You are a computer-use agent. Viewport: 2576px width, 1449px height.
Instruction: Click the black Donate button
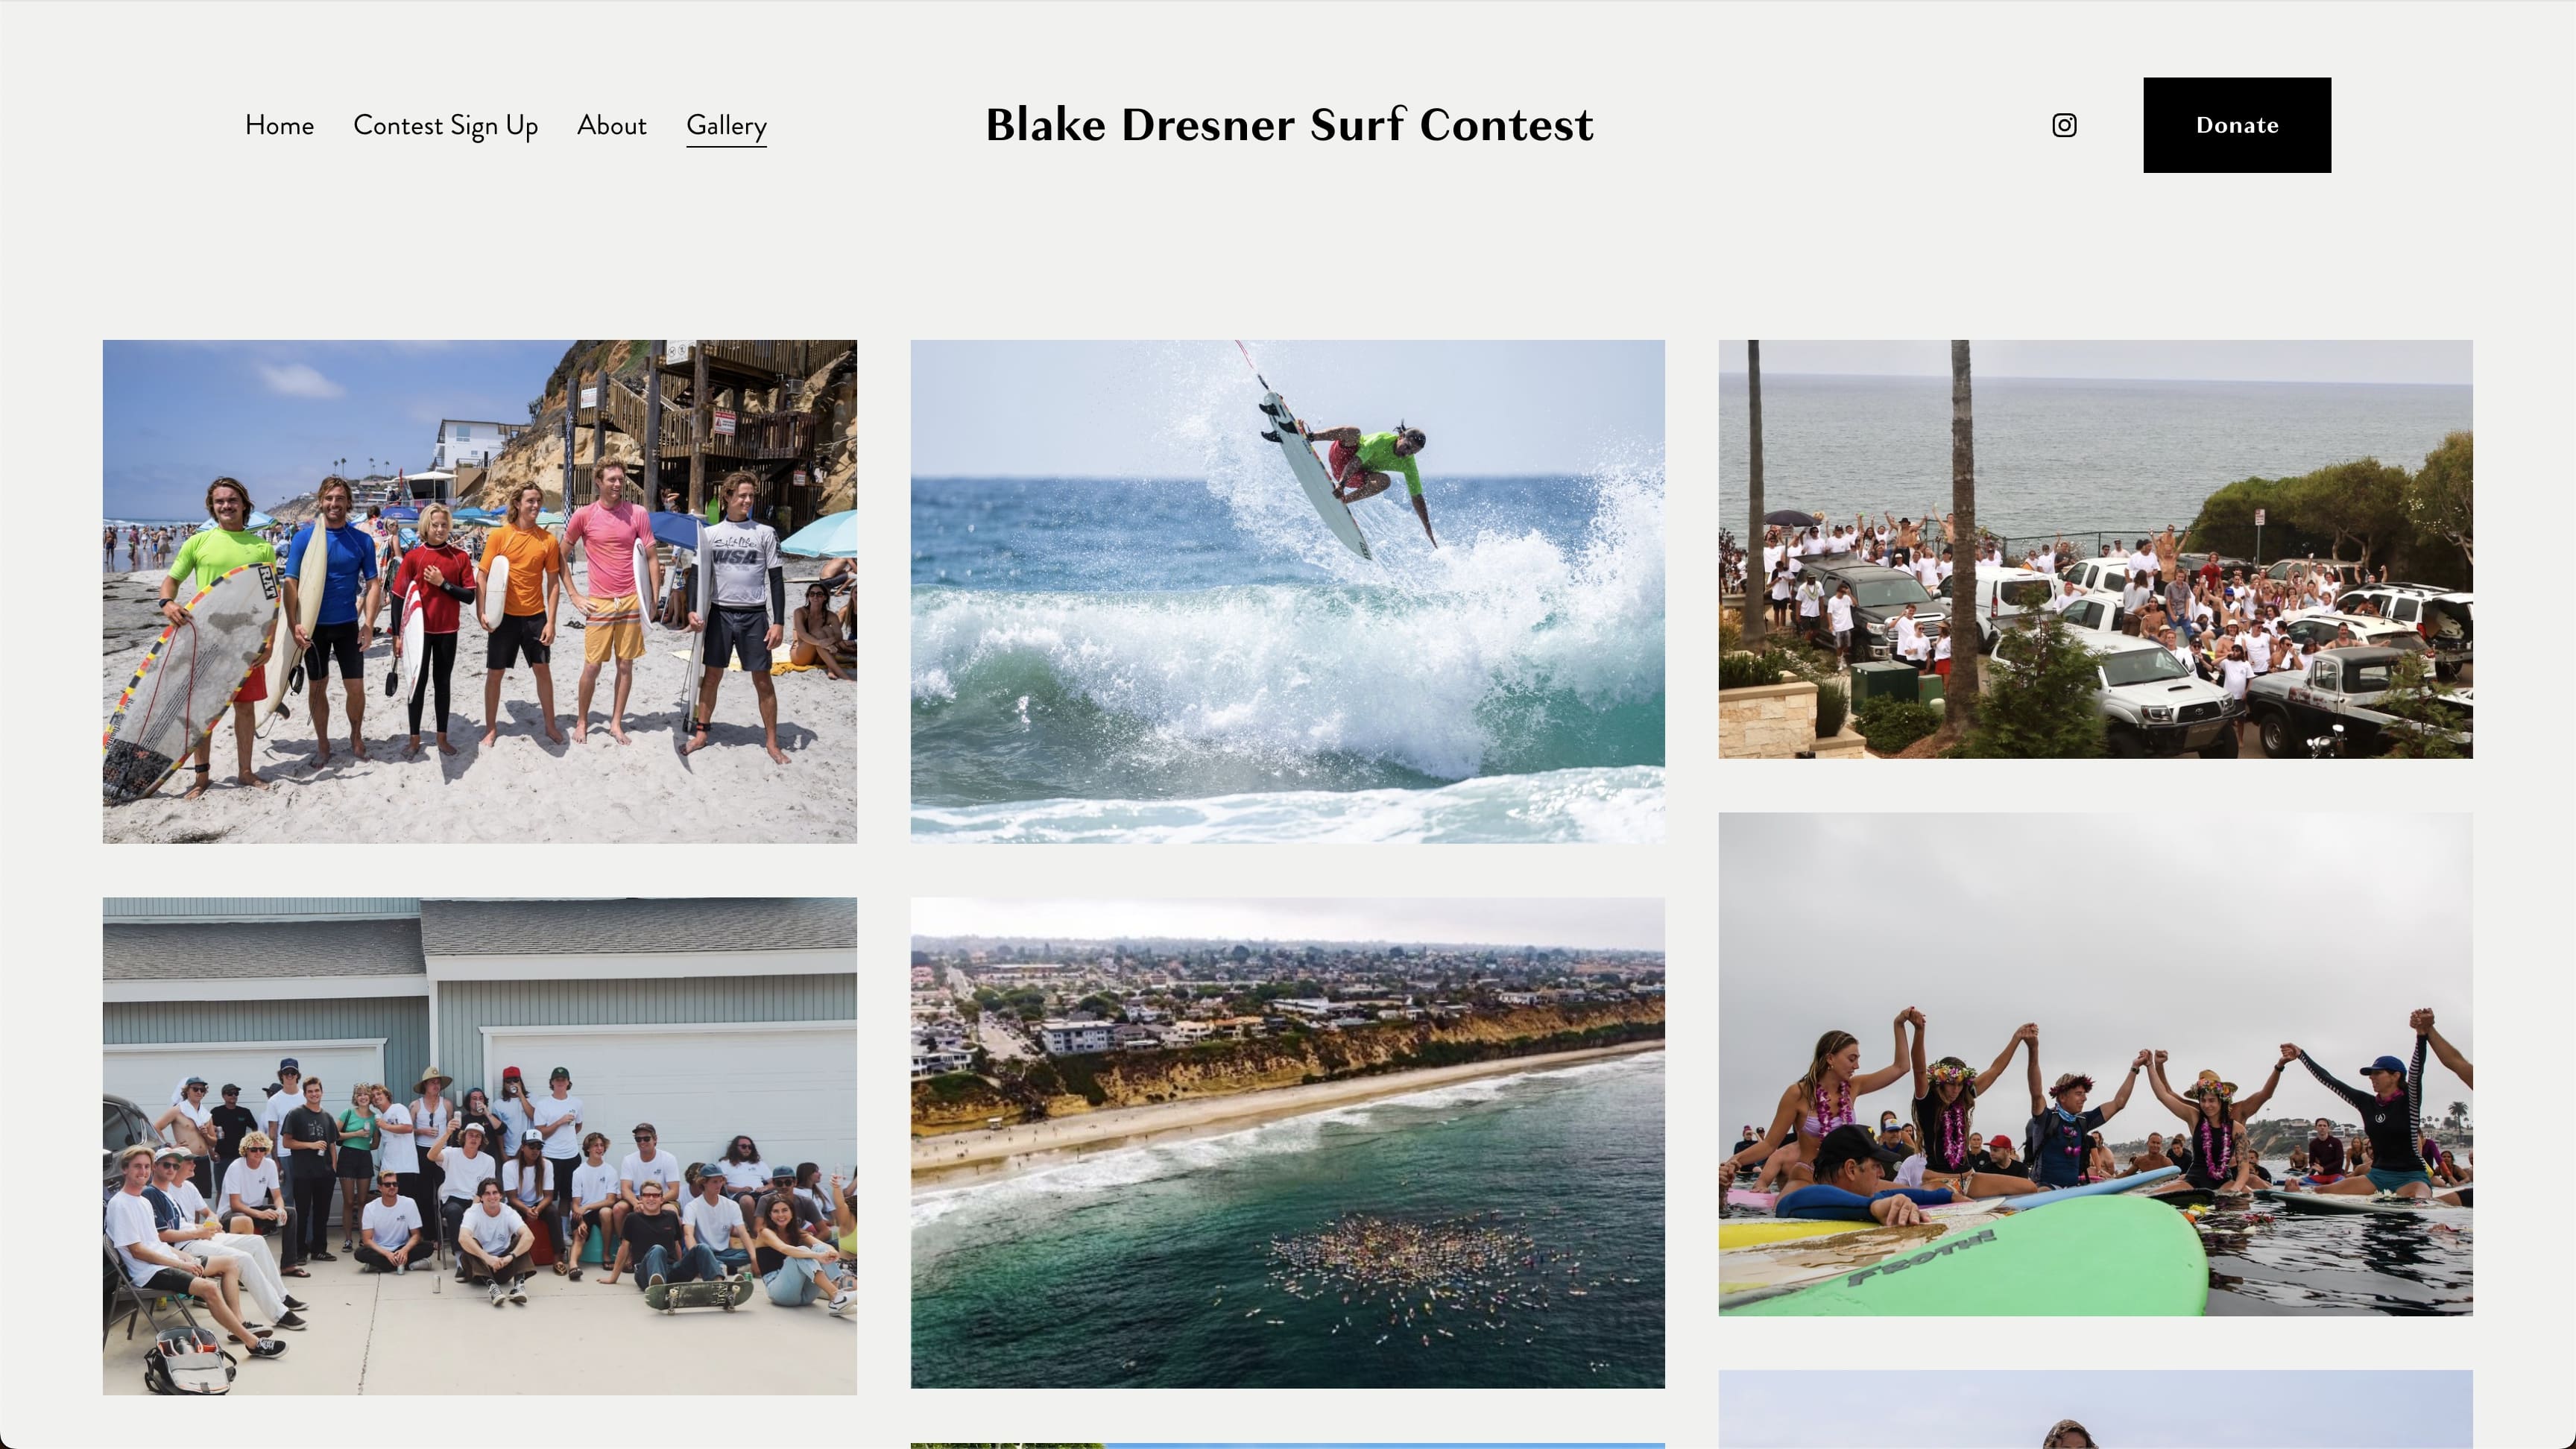pos(2237,125)
